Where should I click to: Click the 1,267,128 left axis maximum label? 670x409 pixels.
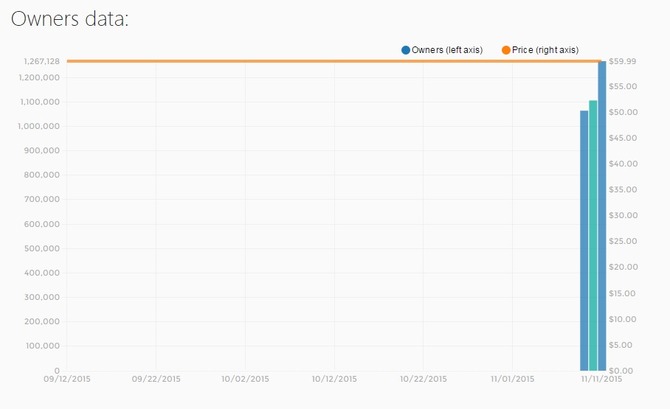click(41, 62)
